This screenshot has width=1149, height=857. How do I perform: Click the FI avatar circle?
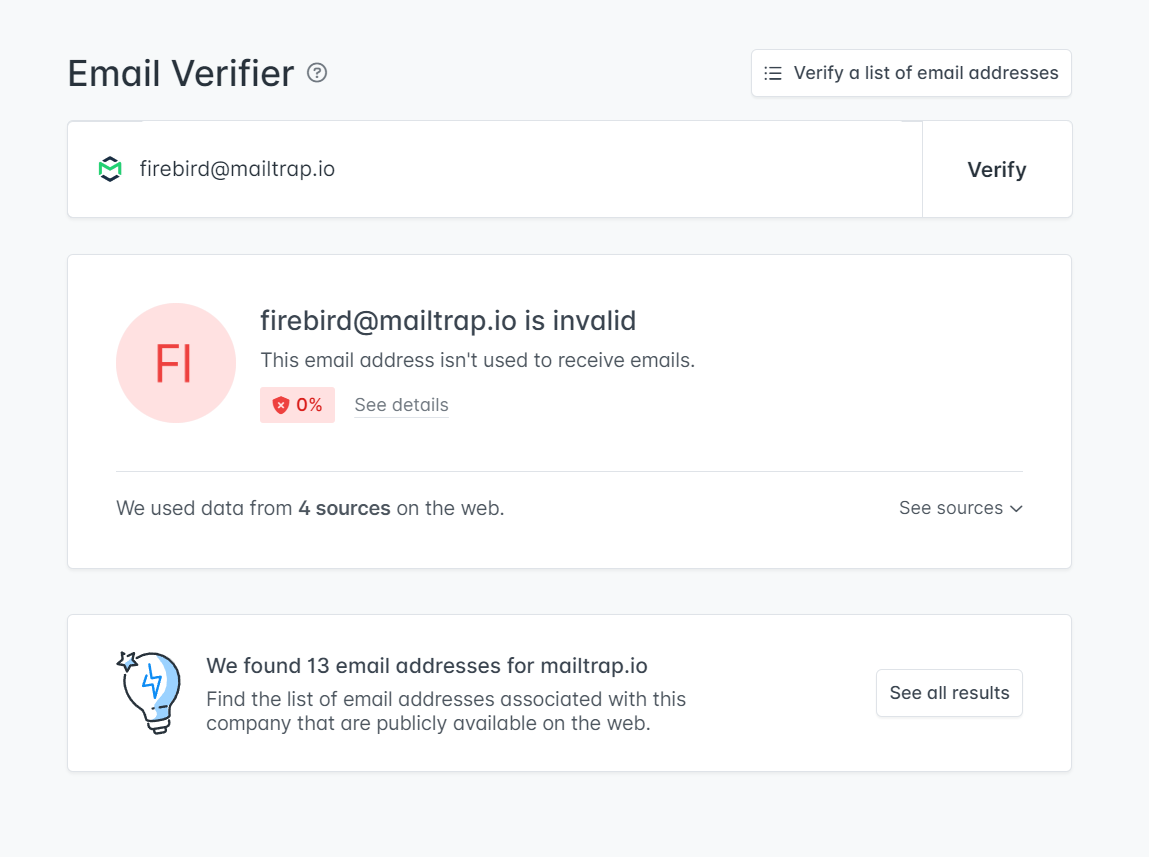(176, 363)
